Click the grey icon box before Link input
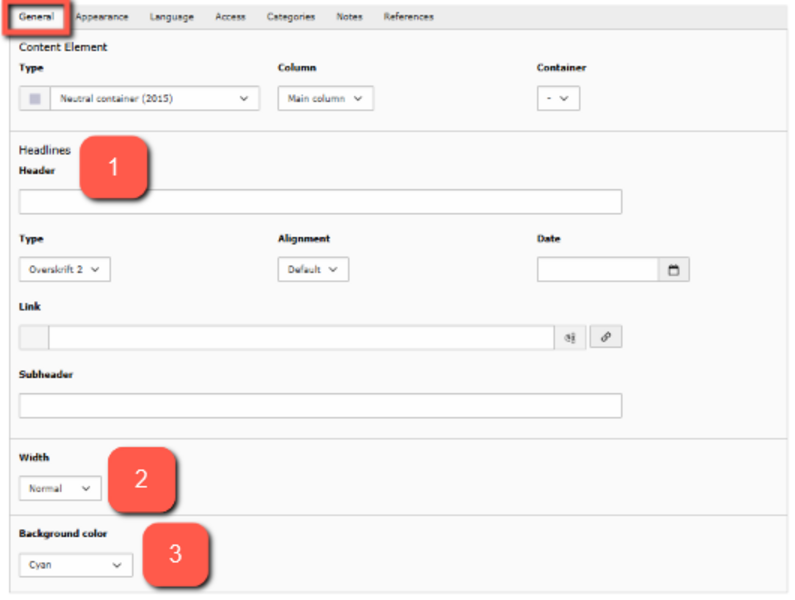Screen dimensions: 795x600 (x=34, y=338)
